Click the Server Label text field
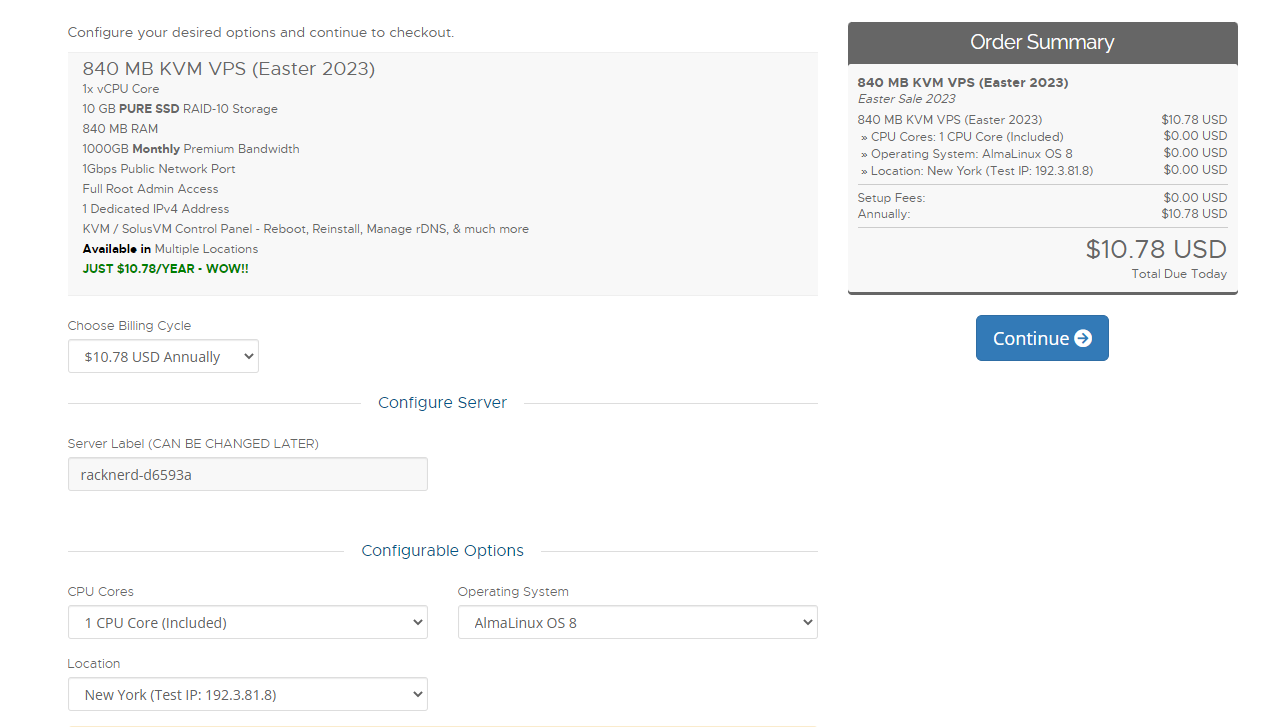1283x727 pixels. pos(247,475)
